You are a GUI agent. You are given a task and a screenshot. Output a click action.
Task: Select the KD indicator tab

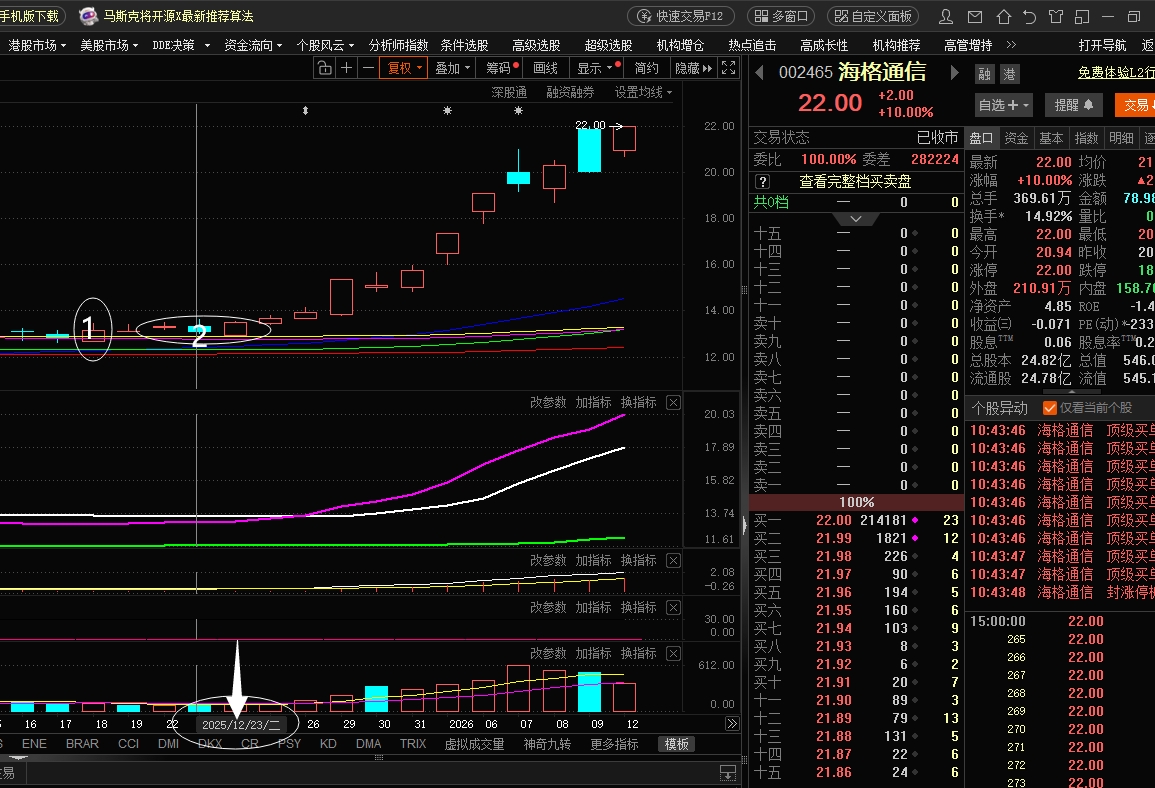click(329, 744)
